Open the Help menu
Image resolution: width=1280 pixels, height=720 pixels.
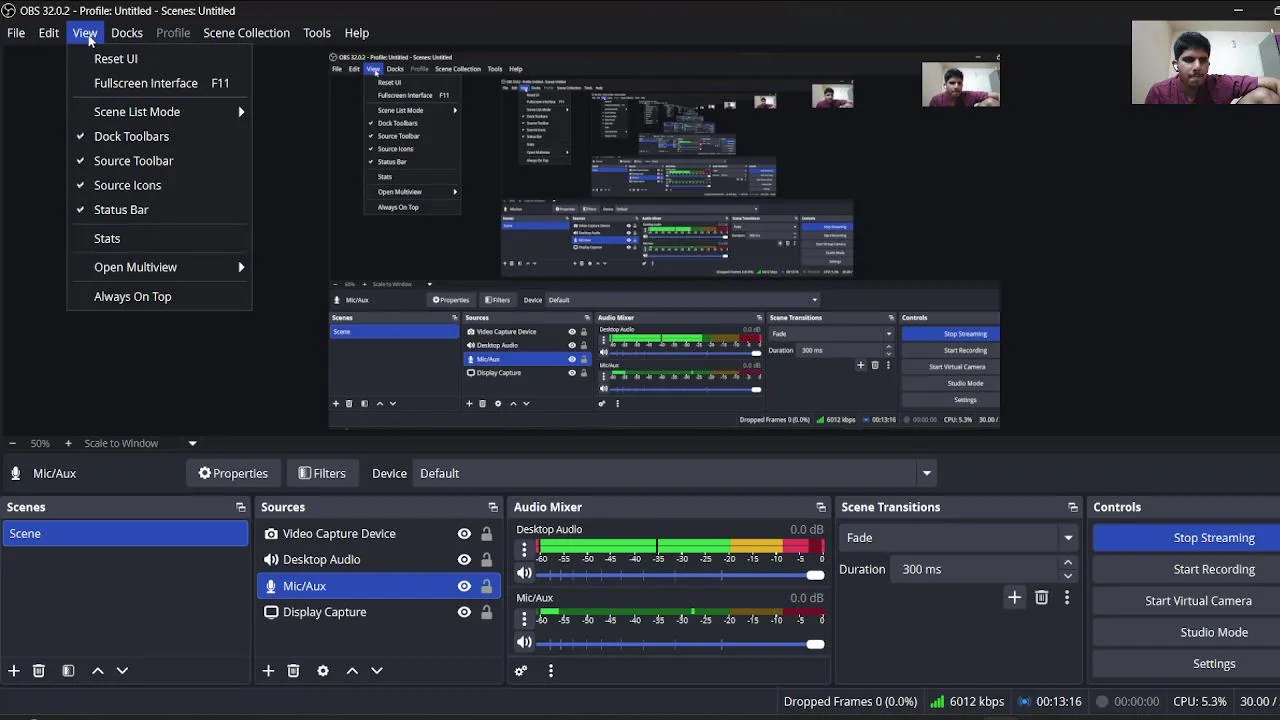tap(357, 33)
